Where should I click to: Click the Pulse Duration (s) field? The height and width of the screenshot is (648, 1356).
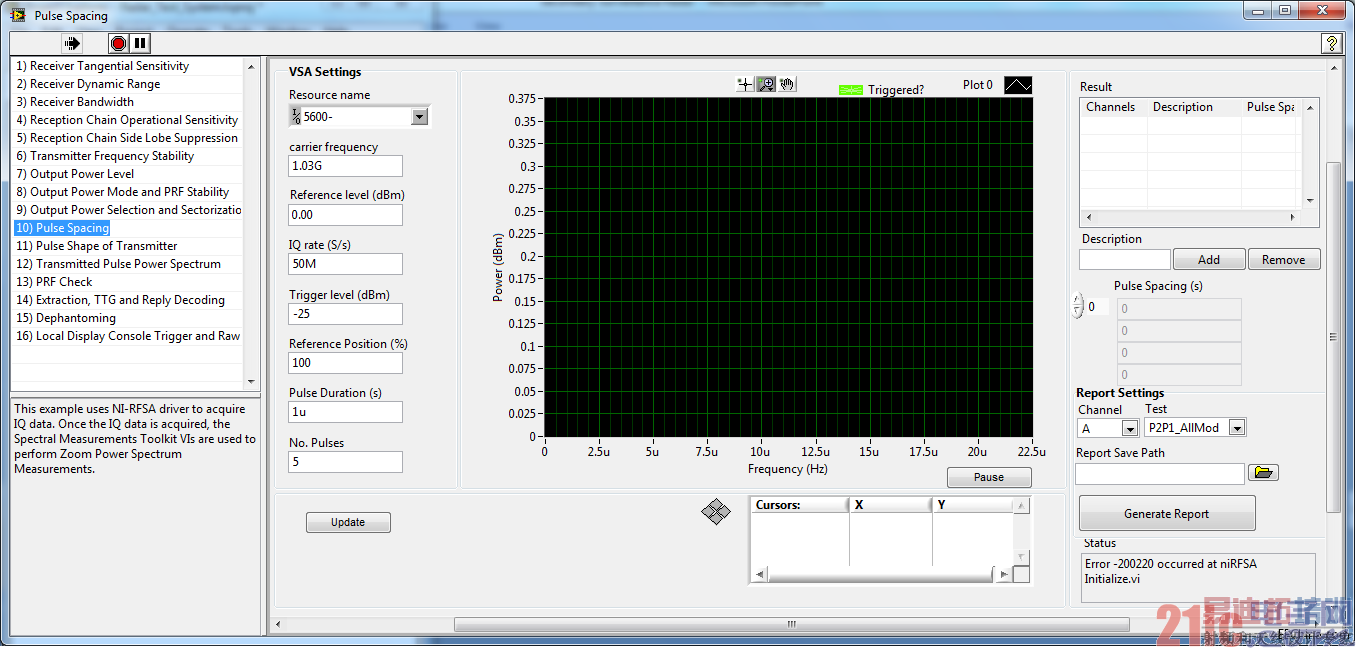[x=346, y=412]
